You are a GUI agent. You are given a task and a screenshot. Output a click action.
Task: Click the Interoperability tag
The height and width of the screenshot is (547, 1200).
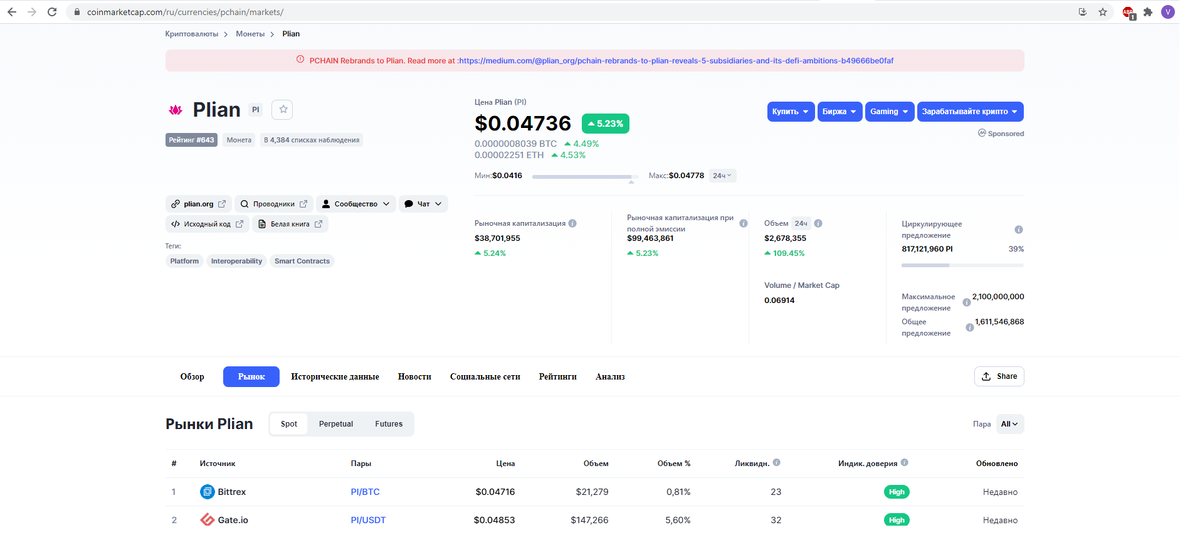point(236,261)
